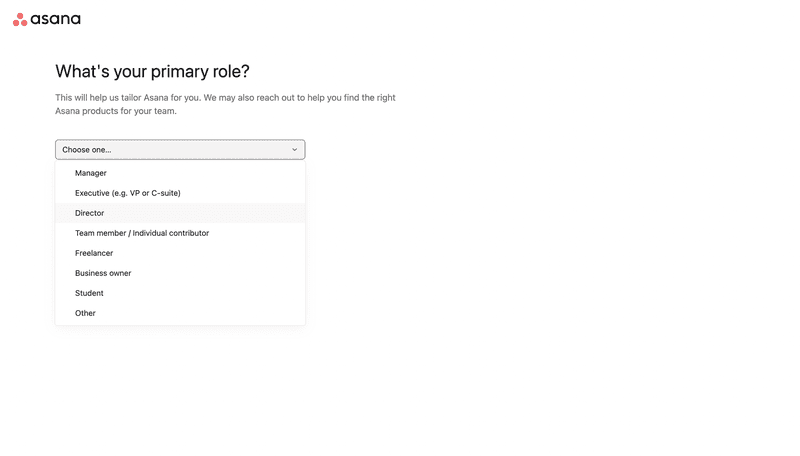The image size is (800, 456).
Task: Select Business owner from the list
Action: (x=103, y=273)
